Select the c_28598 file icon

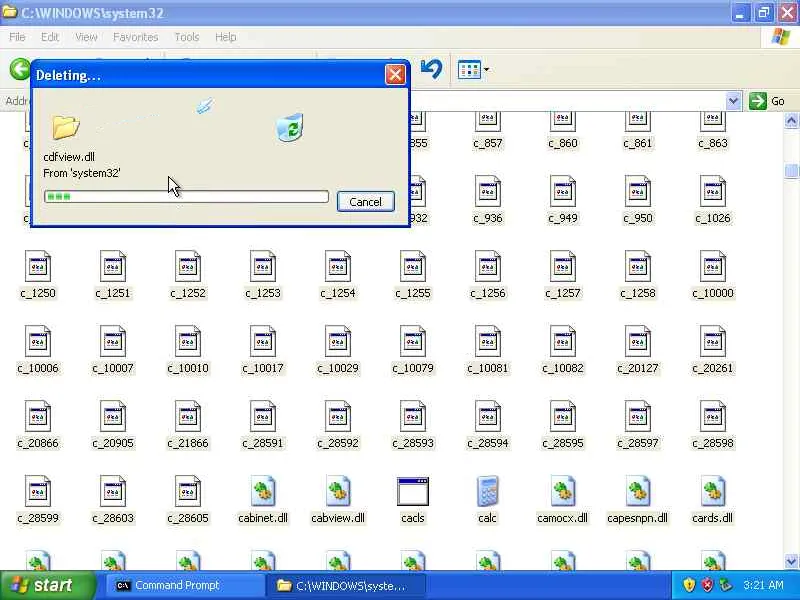713,416
